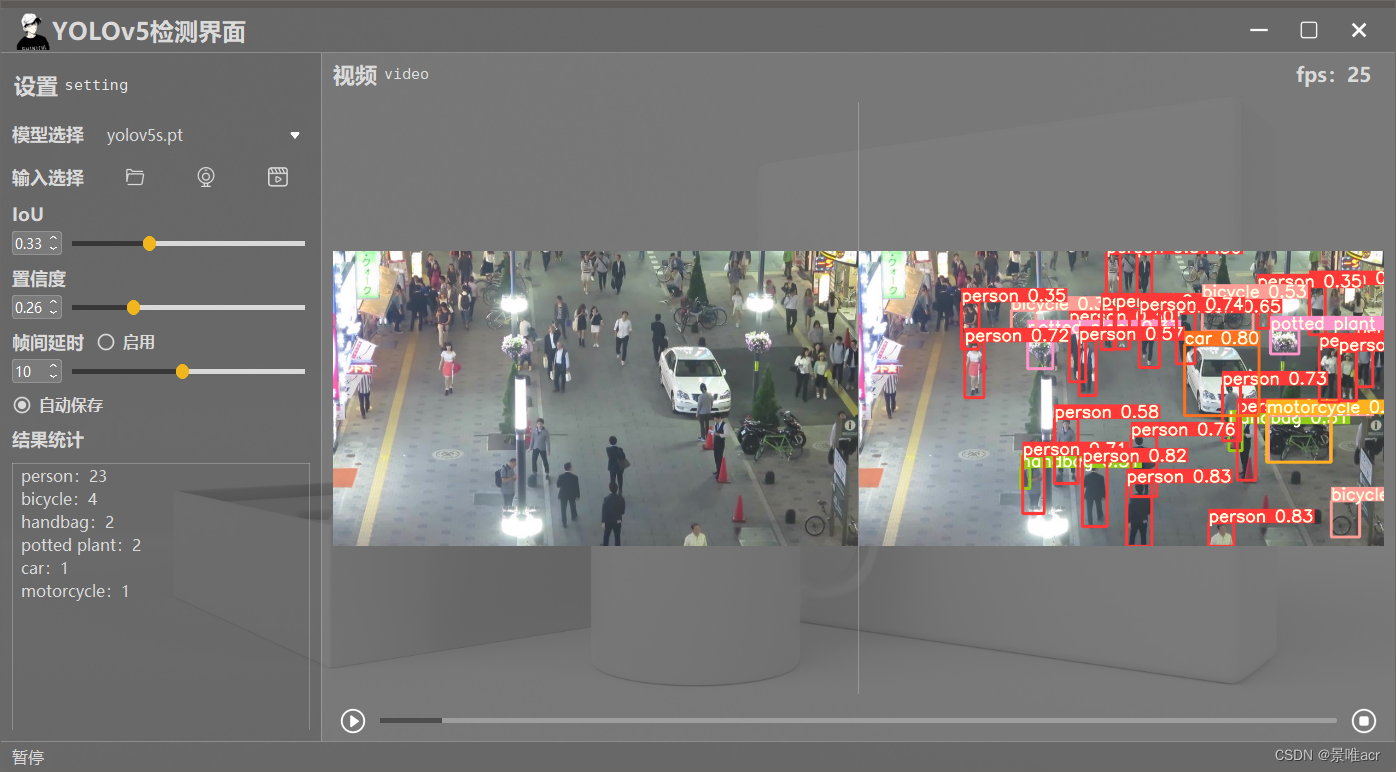The width and height of the screenshot is (1396, 772).
Task: Click the '置信度' label
Action: (x=39, y=279)
